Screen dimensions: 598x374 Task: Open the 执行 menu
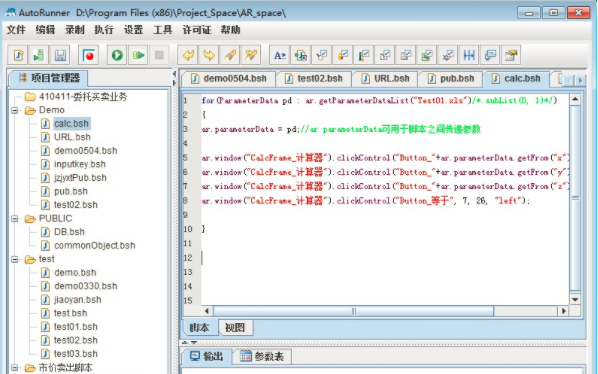104,30
